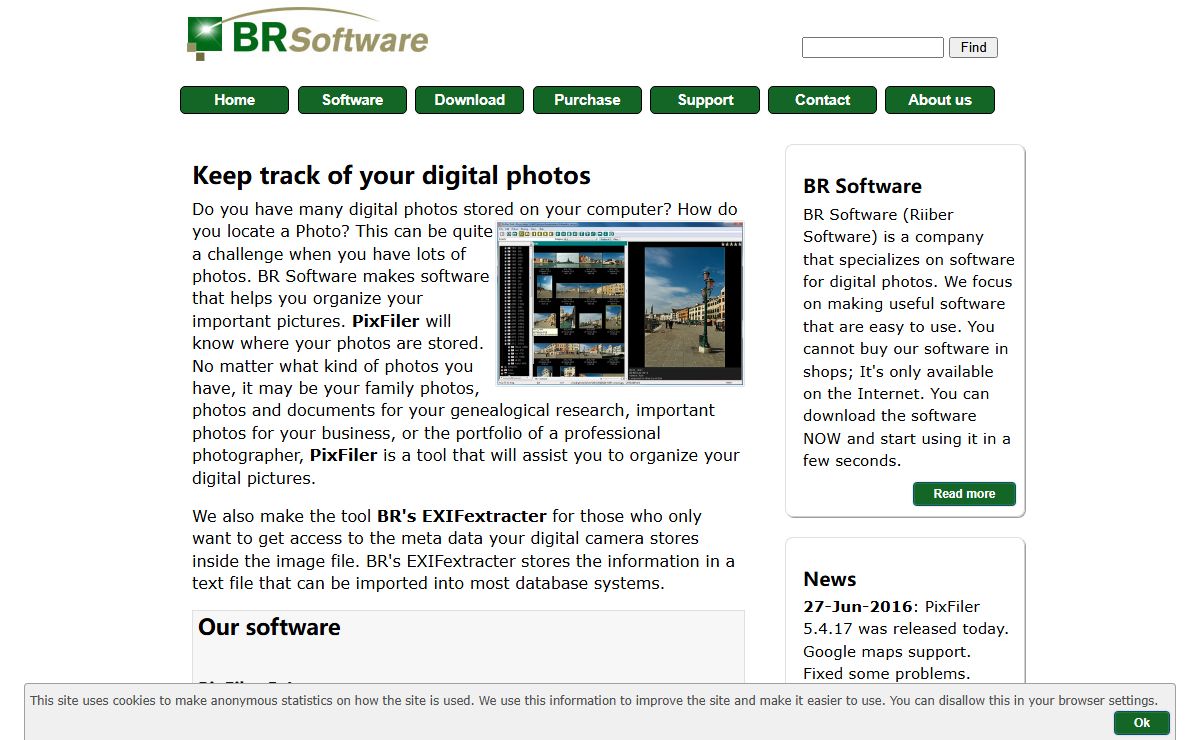Image resolution: width=1200 pixels, height=740 pixels.
Task: Click the BR Software sidebar heading
Action: 862,186
